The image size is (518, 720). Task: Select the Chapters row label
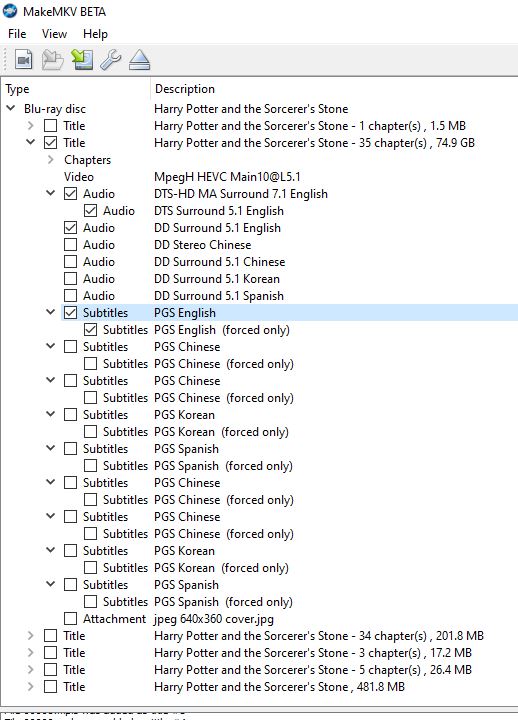click(x=87, y=160)
